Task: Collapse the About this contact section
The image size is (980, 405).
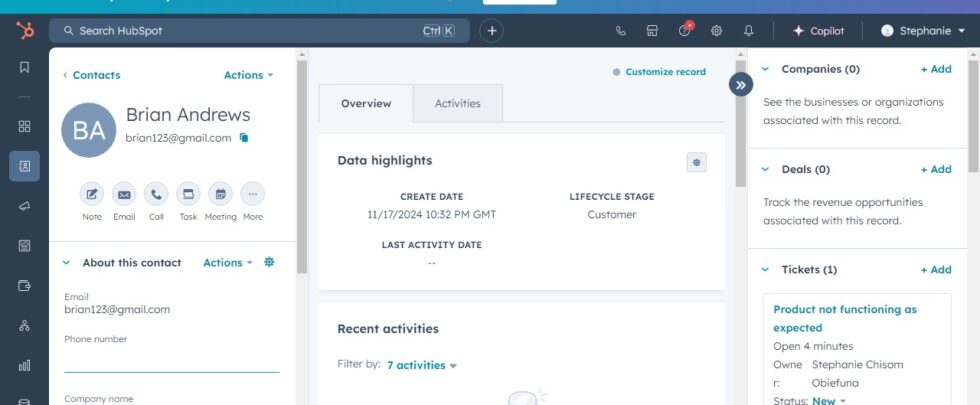Action: pyautogui.click(x=67, y=263)
